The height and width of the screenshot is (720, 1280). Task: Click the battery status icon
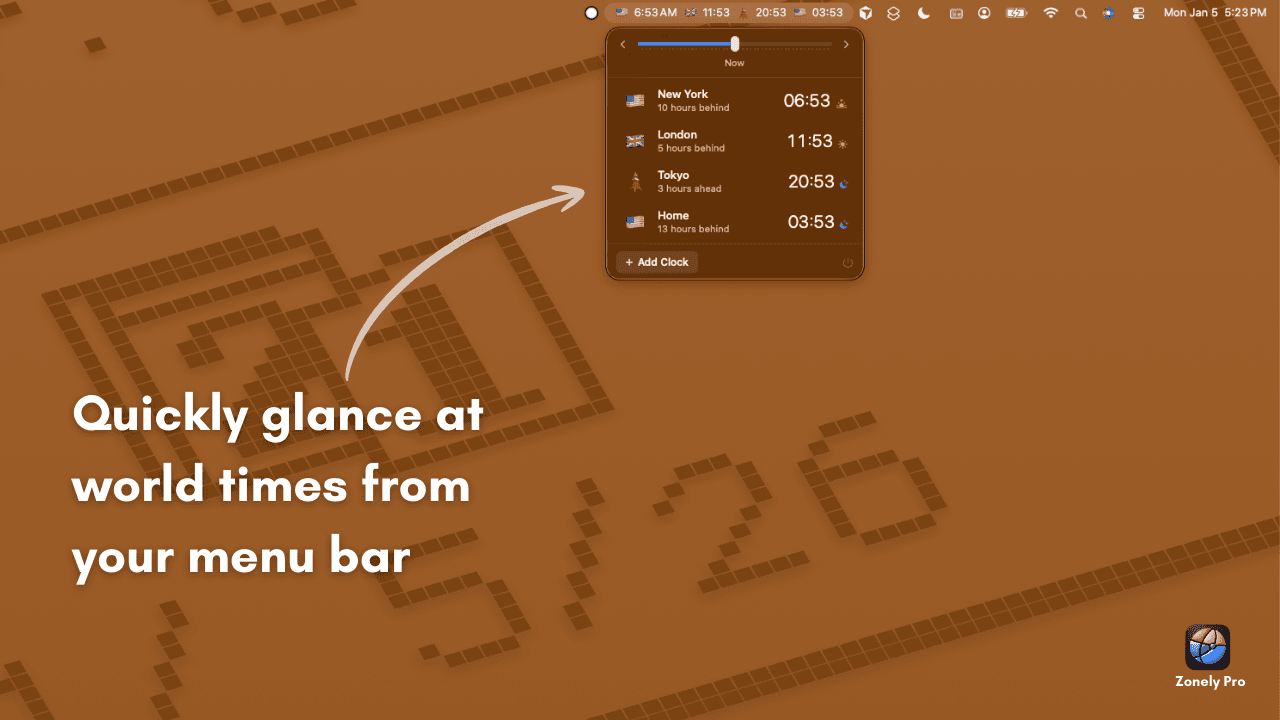tap(1016, 13)
